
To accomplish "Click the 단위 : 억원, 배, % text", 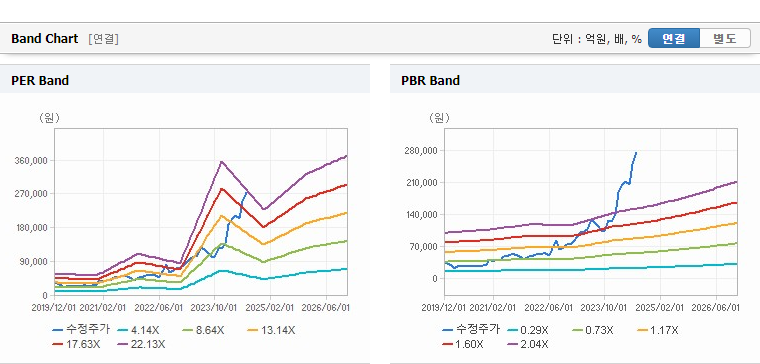I will click(x=597, y=39).
